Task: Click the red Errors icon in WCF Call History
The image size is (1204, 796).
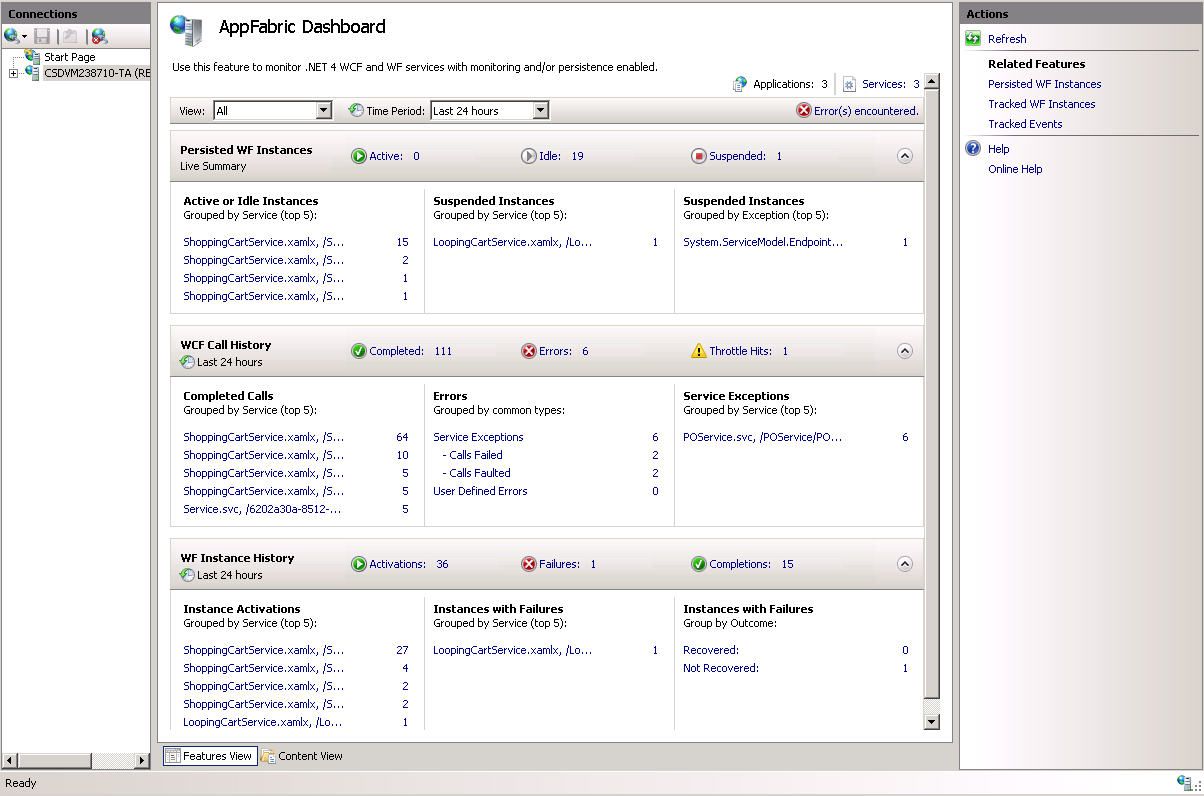Action: [x=529, y=351]
